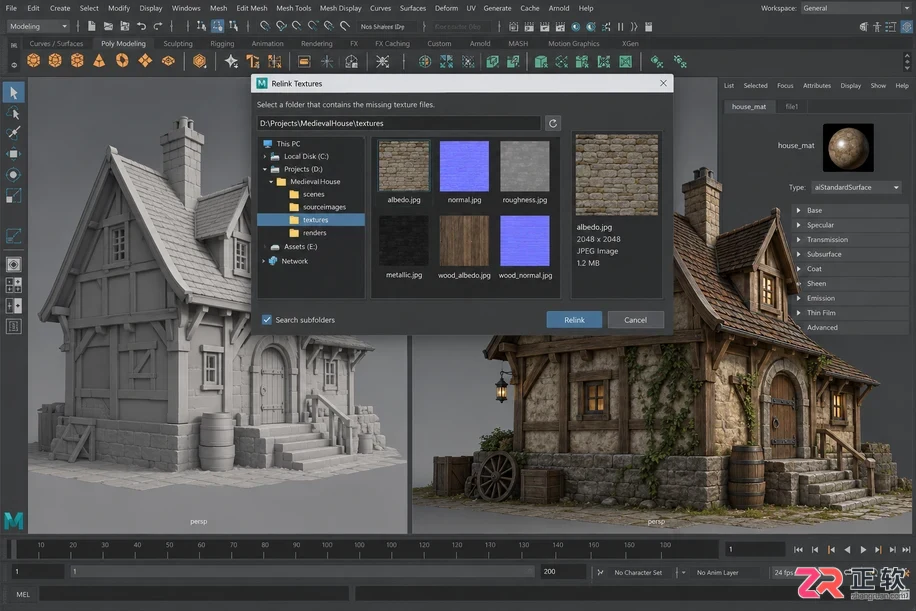The width and height of the screenshot is (916, 611).
Task: Click the Save Scene icon
Action: coord(124,26)
